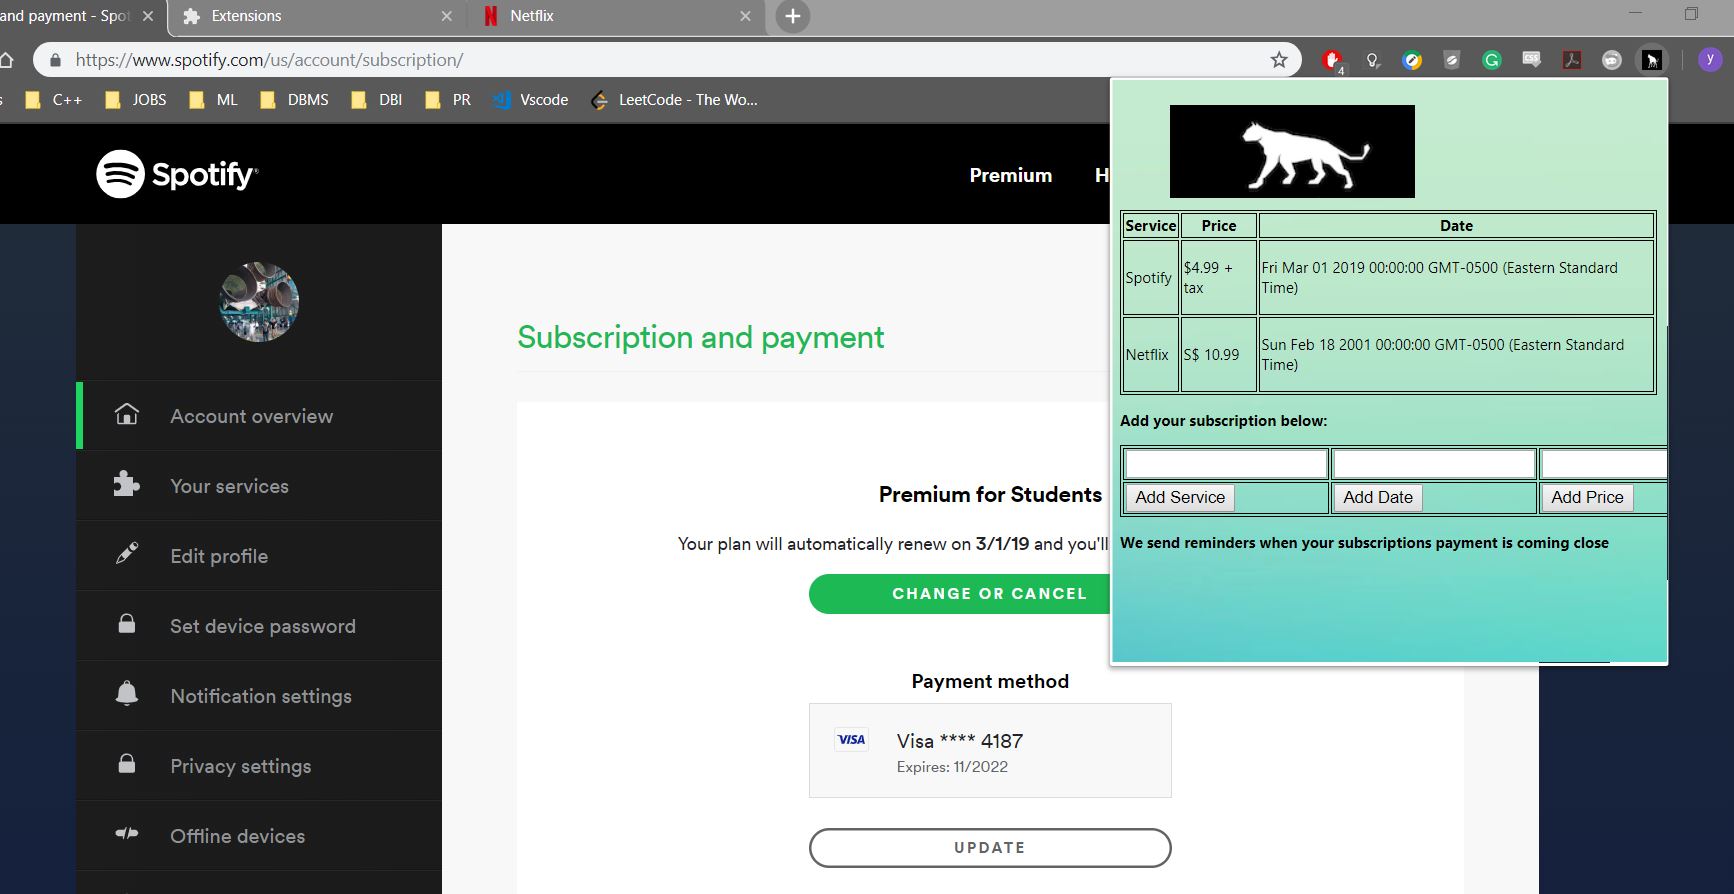Open the C++ bookmarks folder
Viewport: 1734px width, 894px height.
tap(54, 100)
